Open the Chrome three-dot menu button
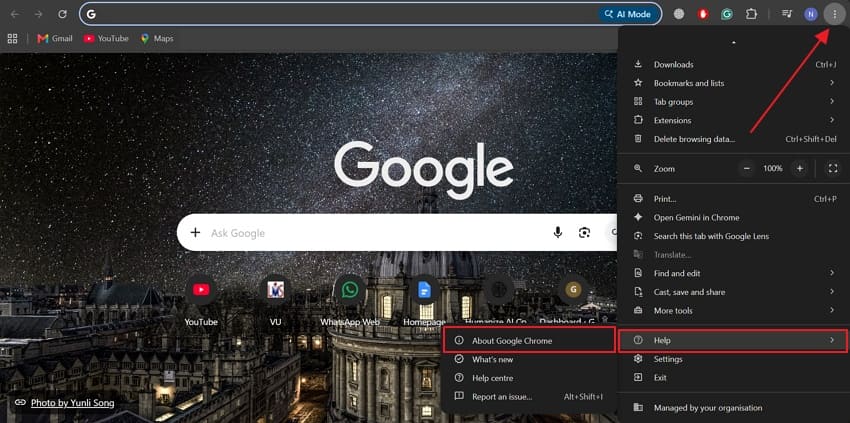 834,14
